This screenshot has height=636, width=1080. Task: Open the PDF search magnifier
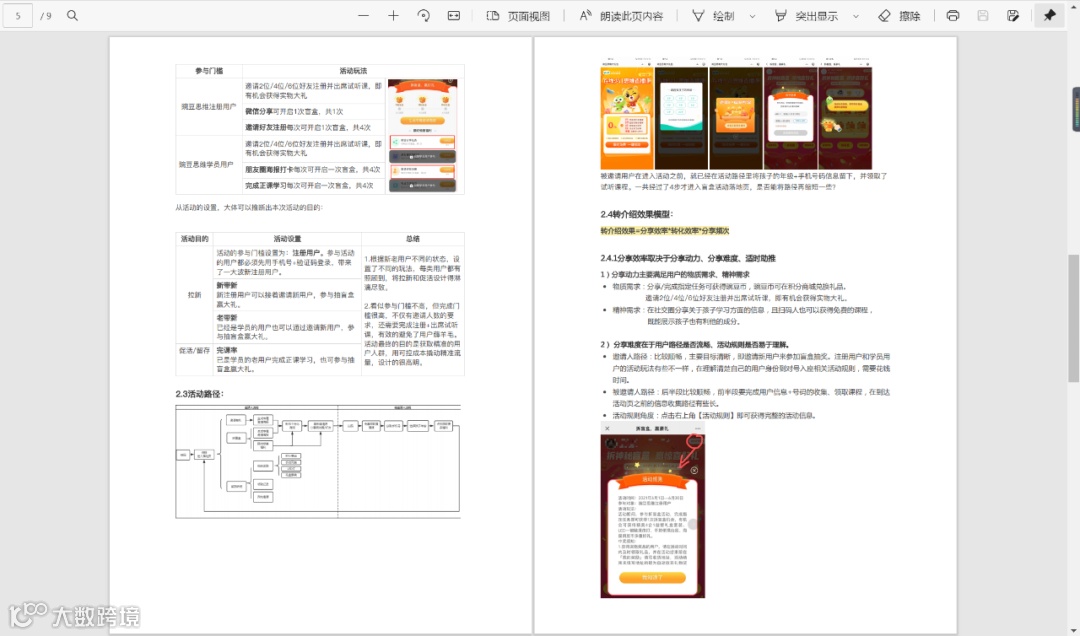tap(72, 15)
